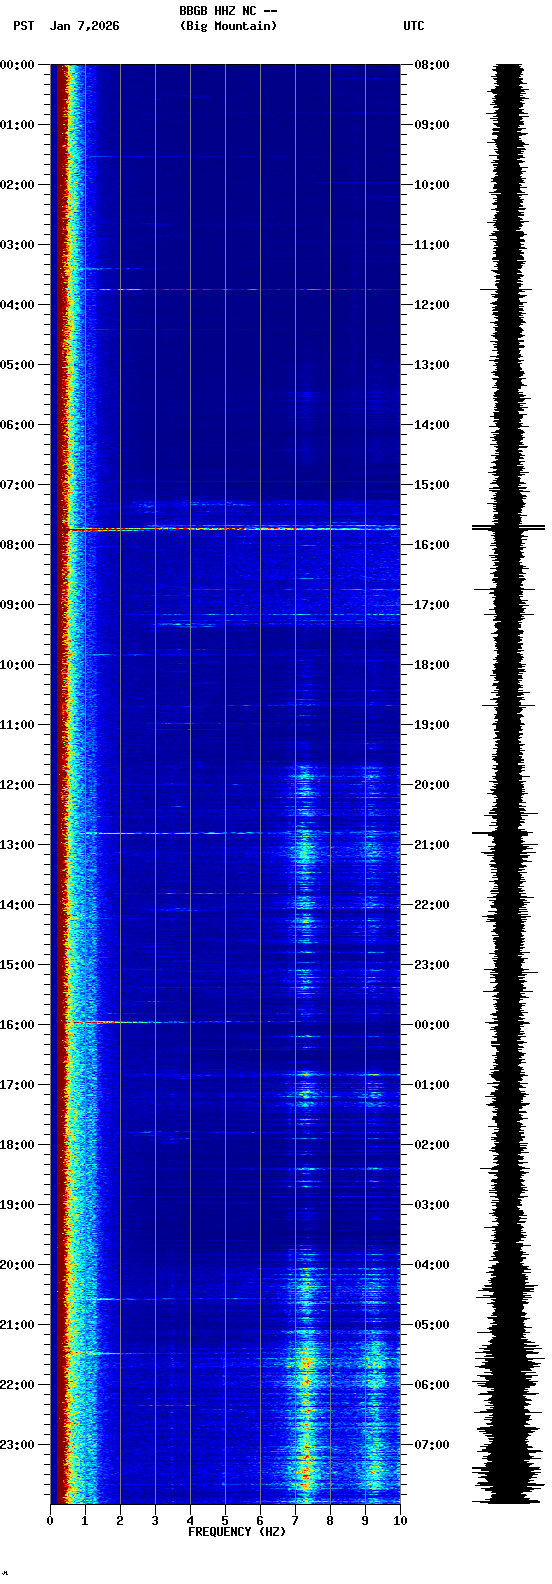This screenshot has width=552, height=1584.
Task: Click the "FREQUENCY (HZ)" axis title
Action: (237, 1532)
